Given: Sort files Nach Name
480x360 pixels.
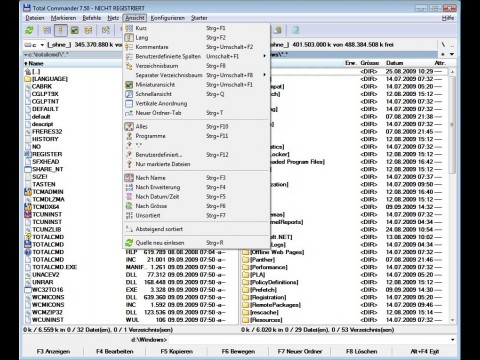Looking at the screenshot, I should (x=196, y=178).
